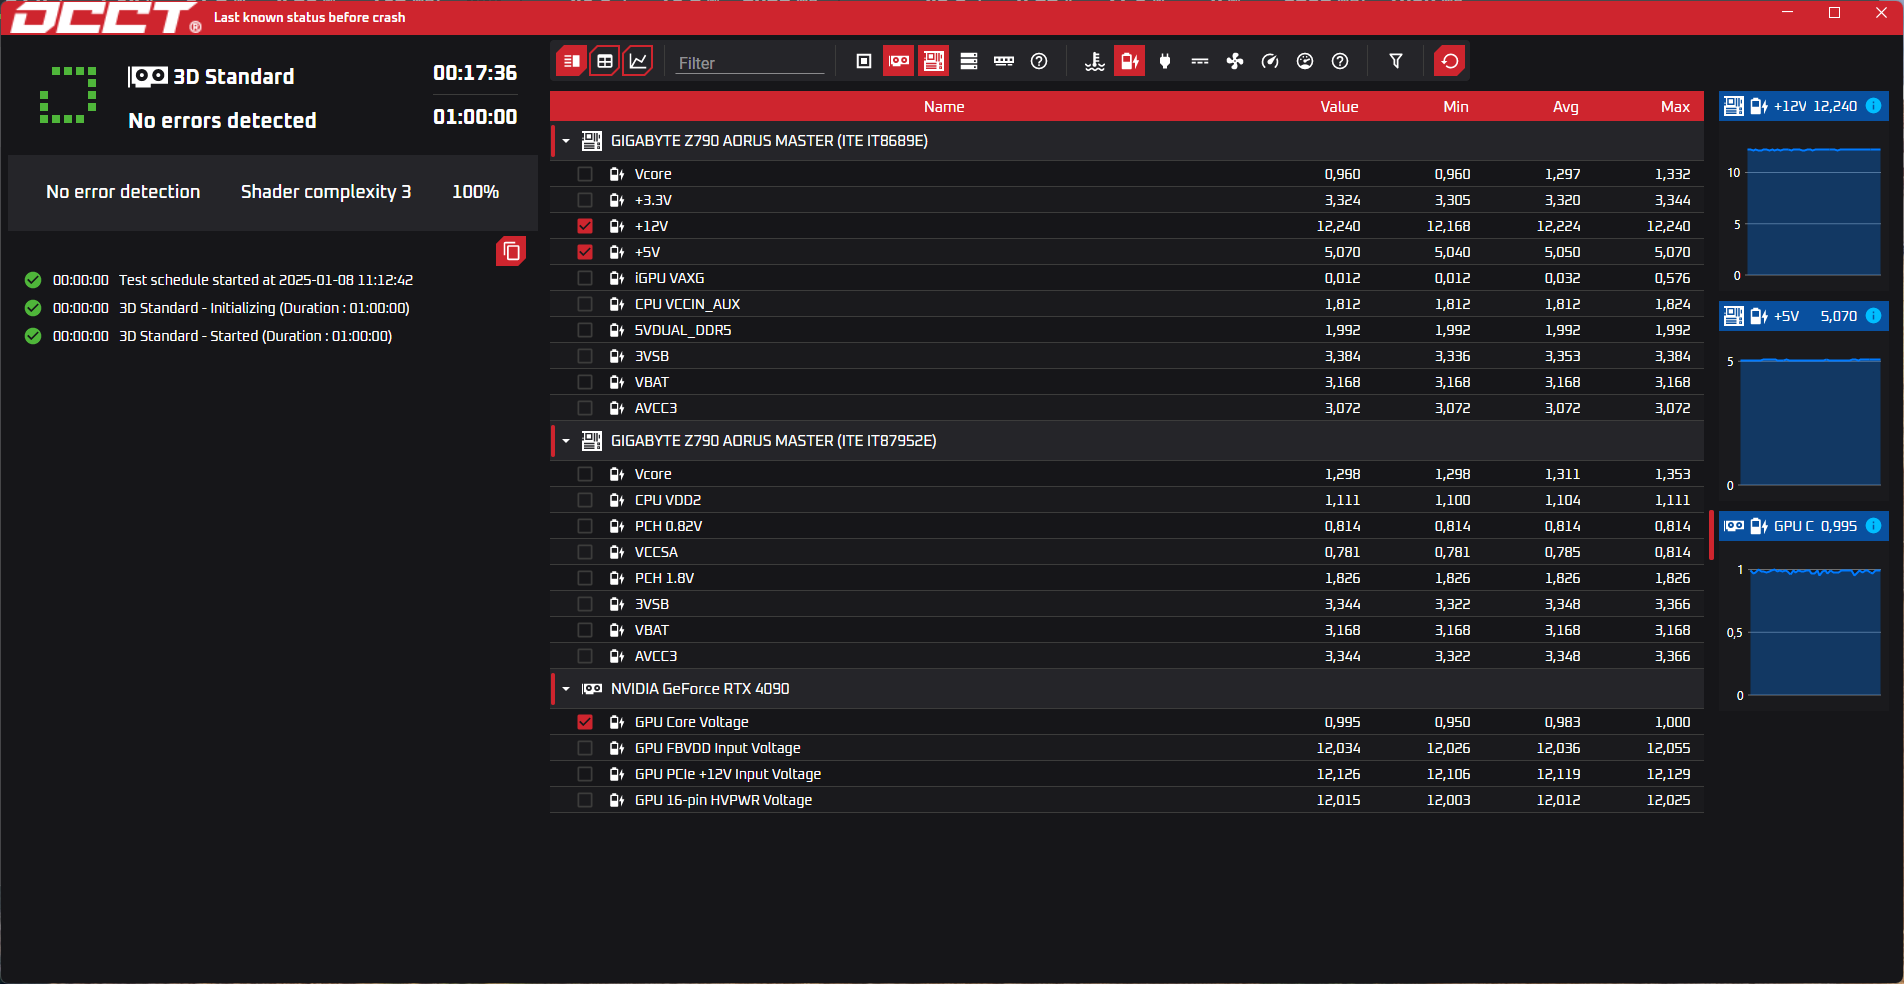Click the red reset min/max button

click(1450, 61)
